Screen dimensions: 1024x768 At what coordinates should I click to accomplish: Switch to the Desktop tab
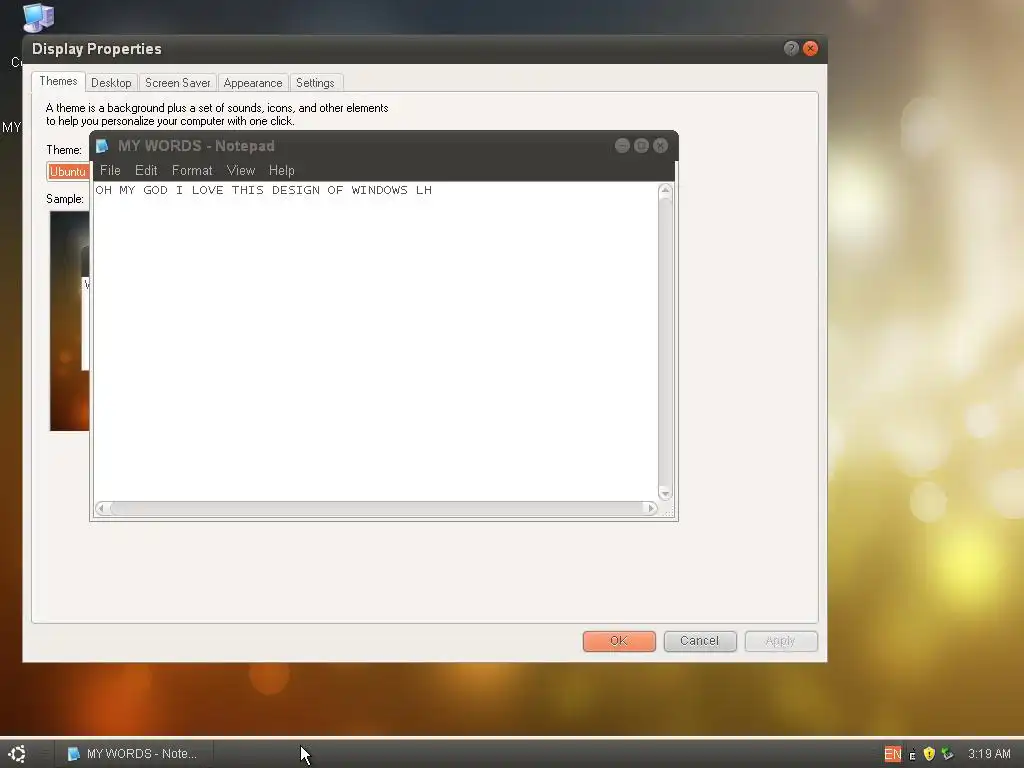[x=111, y=83]
